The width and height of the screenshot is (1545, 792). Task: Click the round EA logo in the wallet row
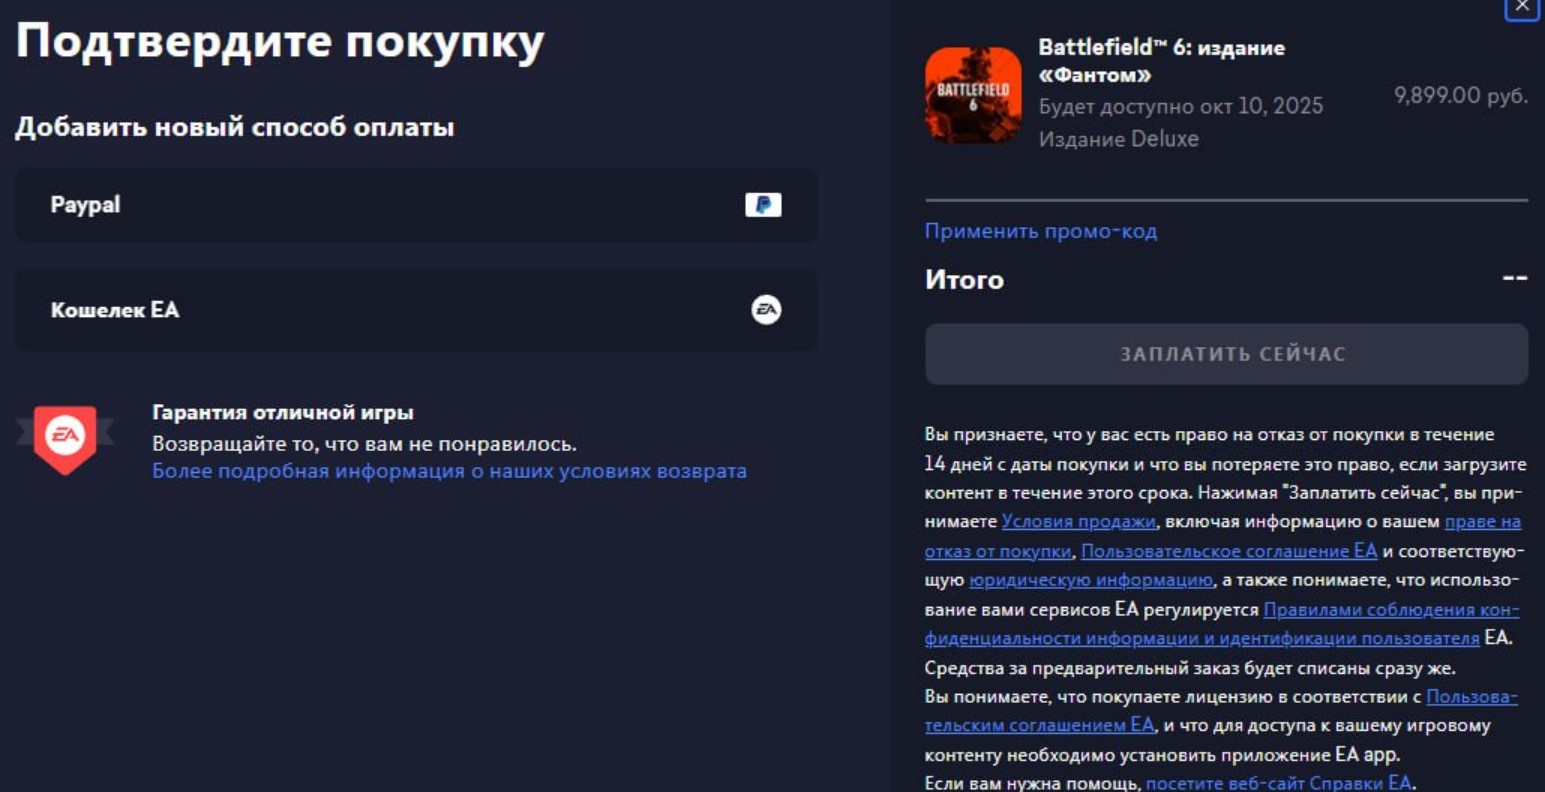point(766,310)
